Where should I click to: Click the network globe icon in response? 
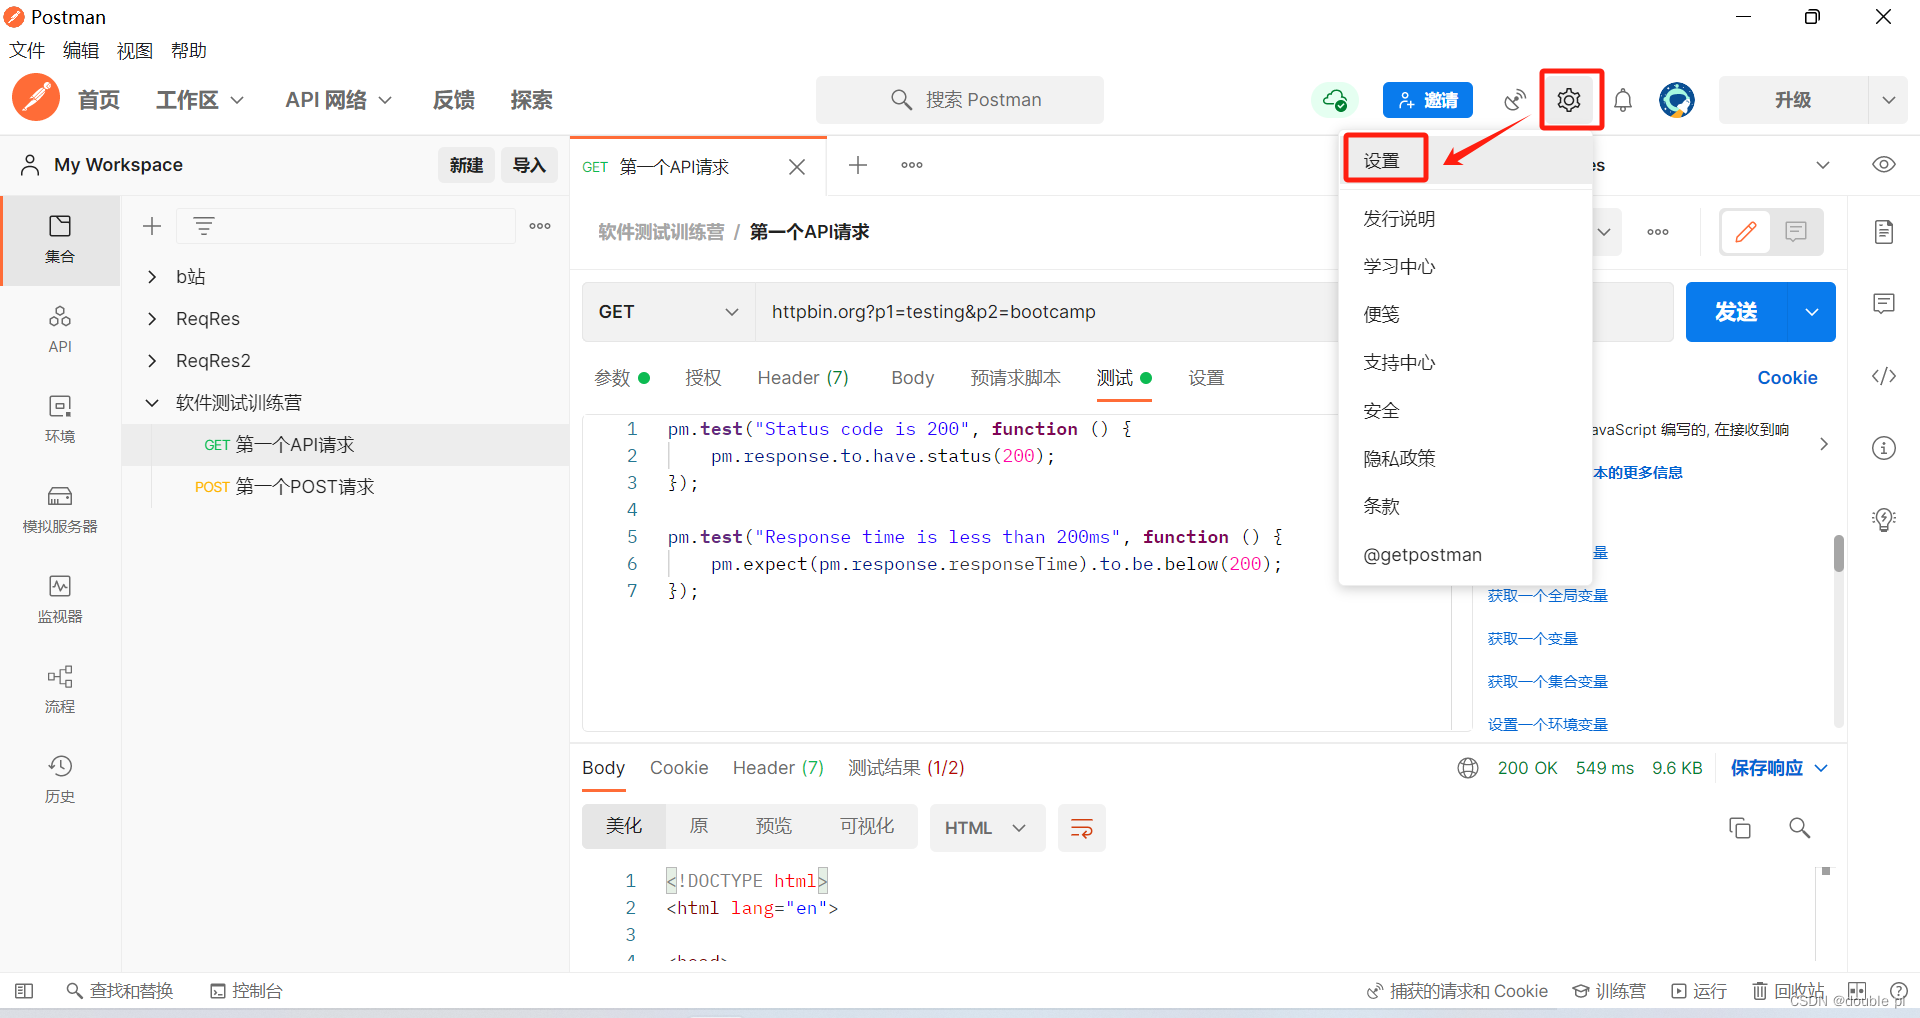pos(1468,768)
